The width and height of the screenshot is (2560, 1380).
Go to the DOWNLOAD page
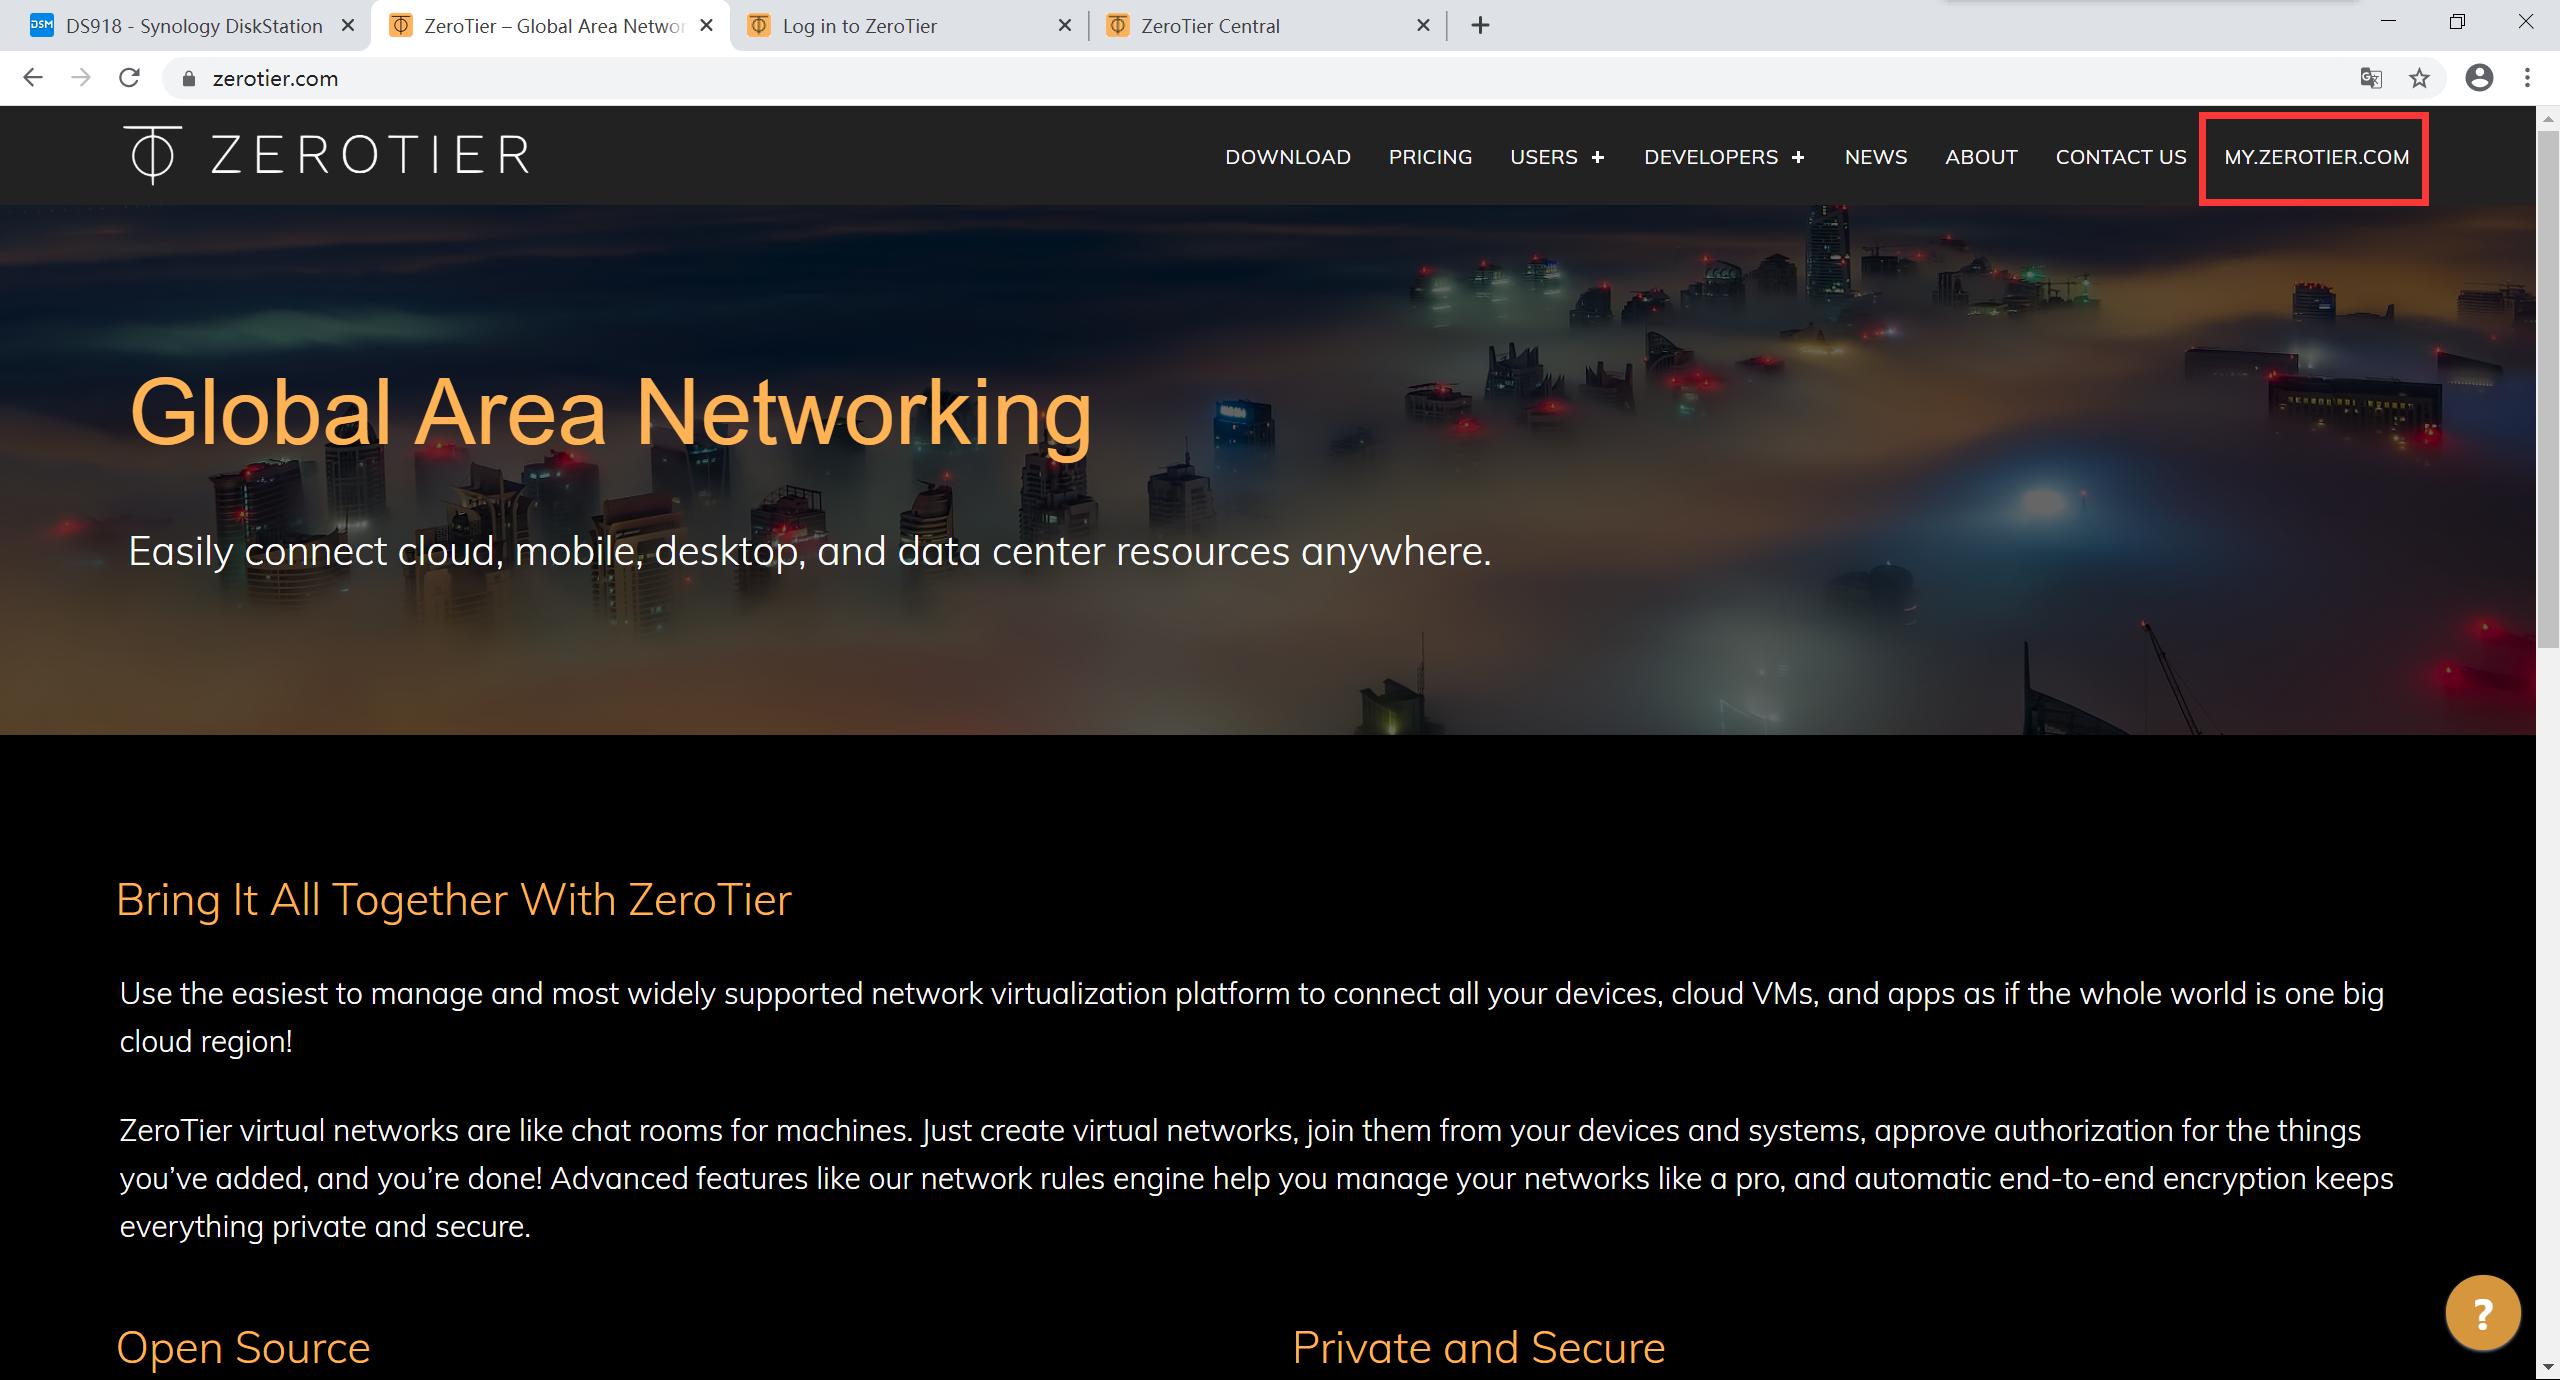point(1287,157)
